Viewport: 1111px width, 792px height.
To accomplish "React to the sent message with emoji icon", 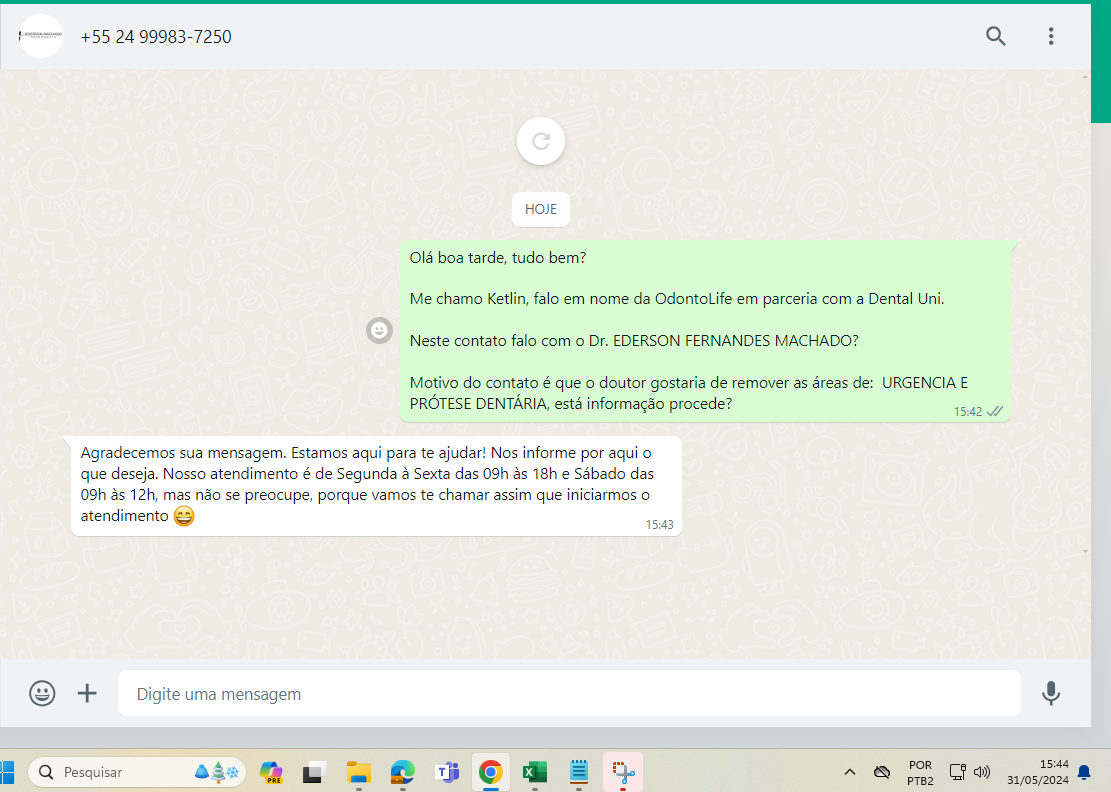I will pos(379,330).
